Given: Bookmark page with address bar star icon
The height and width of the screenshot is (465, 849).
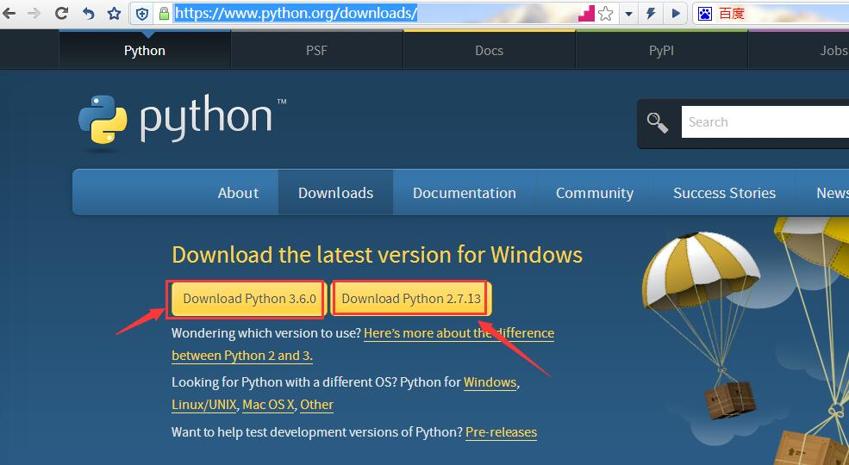Looking at the screenshot, I should click(x=606, y=14).
